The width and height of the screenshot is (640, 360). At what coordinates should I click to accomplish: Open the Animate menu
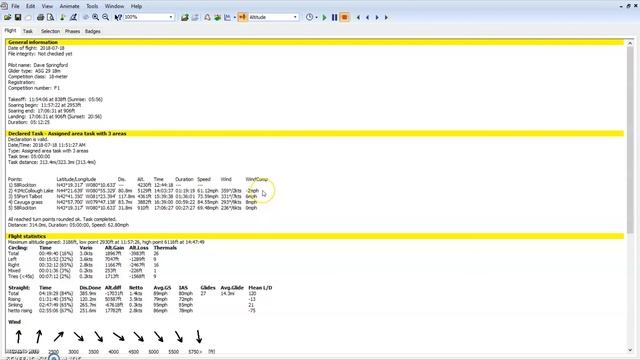tap(69, 6)
